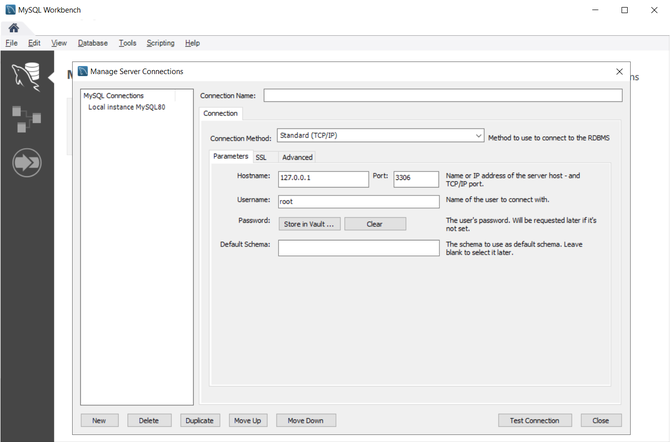Image resolution: width=670 pixels, height=442 pixels.
Task: Minimize the MySQL Workbench window
Action: (595, 10)
